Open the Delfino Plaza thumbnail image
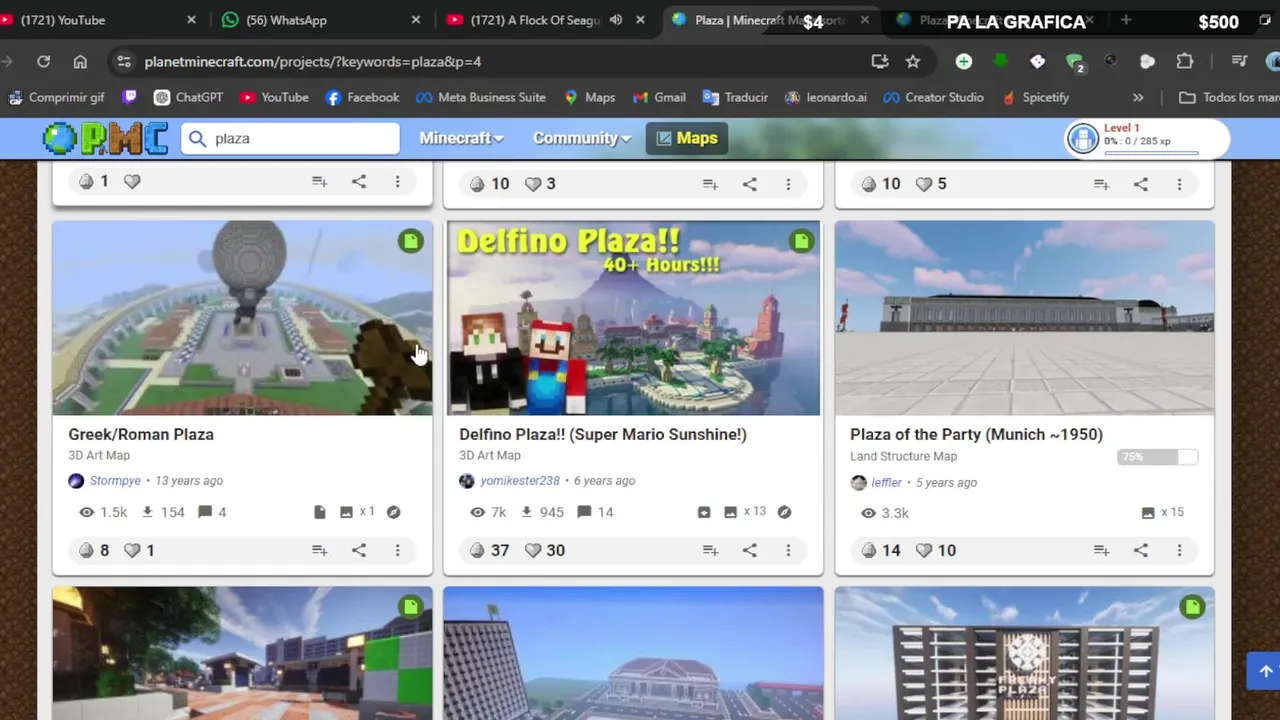This screenshot has height=720, width=1280. pos(633,318)
